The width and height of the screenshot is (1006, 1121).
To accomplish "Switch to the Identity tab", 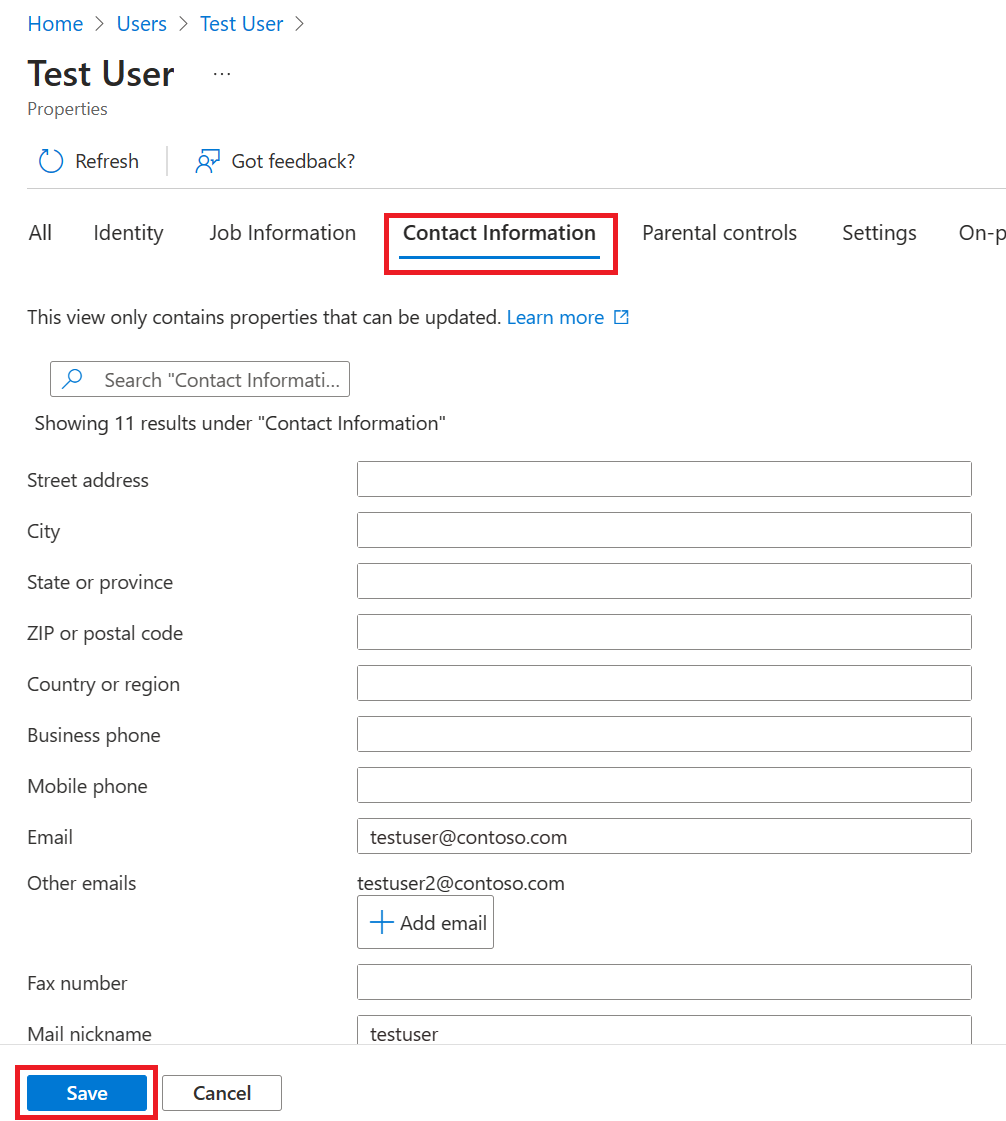I will pyautogui.click(x=128, y=233).
